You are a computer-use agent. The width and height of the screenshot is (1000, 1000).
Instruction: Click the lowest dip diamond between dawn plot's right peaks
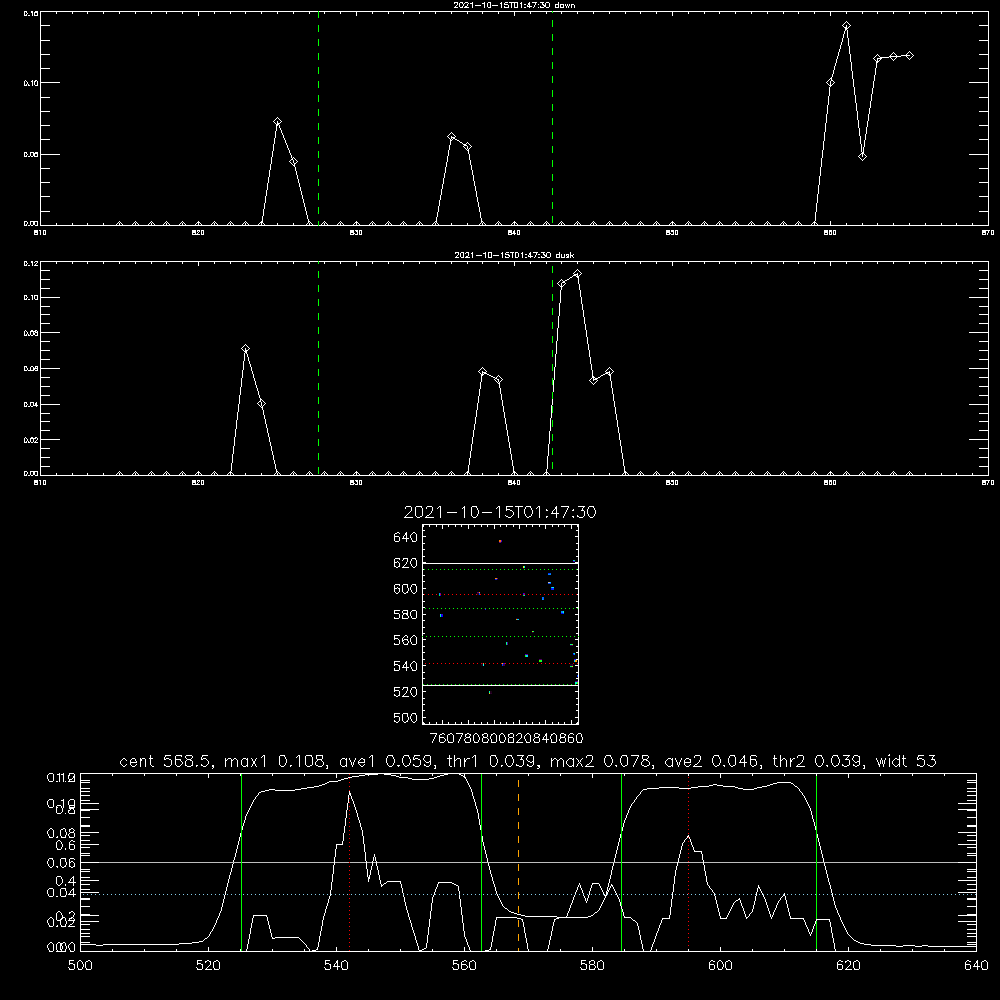[x=862, y=156]
